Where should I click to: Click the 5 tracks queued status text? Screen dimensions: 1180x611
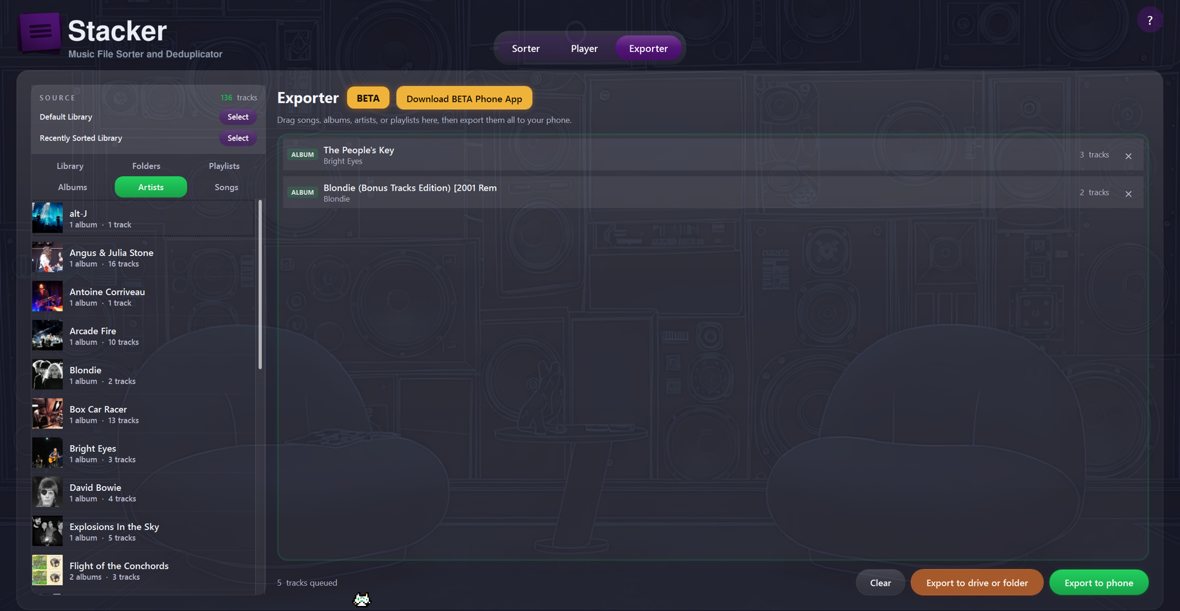(307, 583)
